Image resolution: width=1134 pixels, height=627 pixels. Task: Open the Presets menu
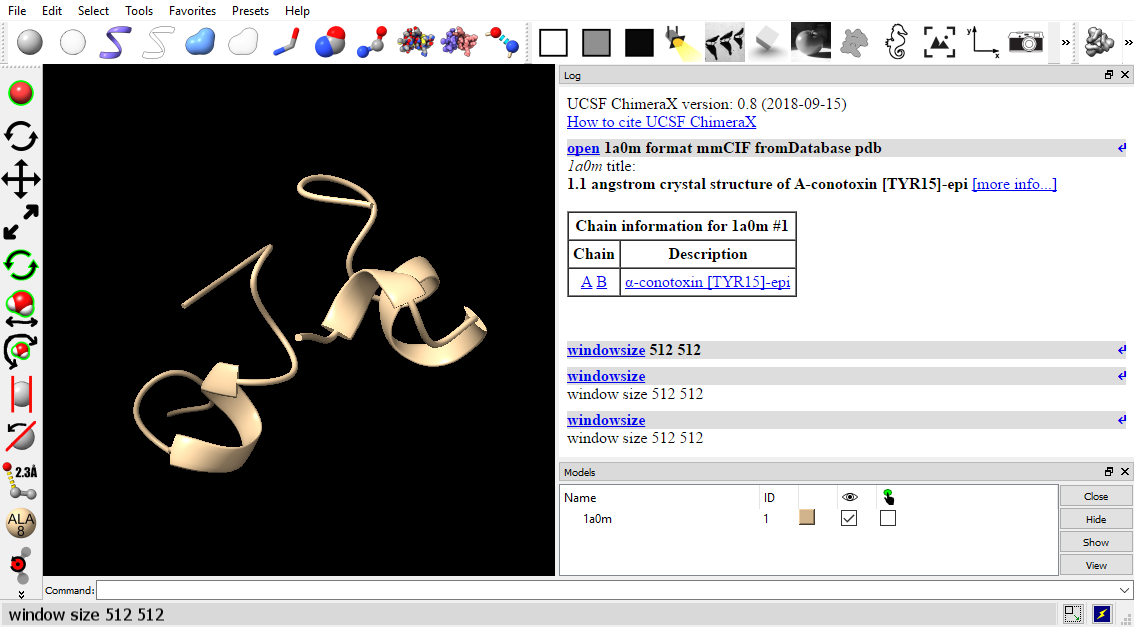pyautogui.click(x=250, y=11)
